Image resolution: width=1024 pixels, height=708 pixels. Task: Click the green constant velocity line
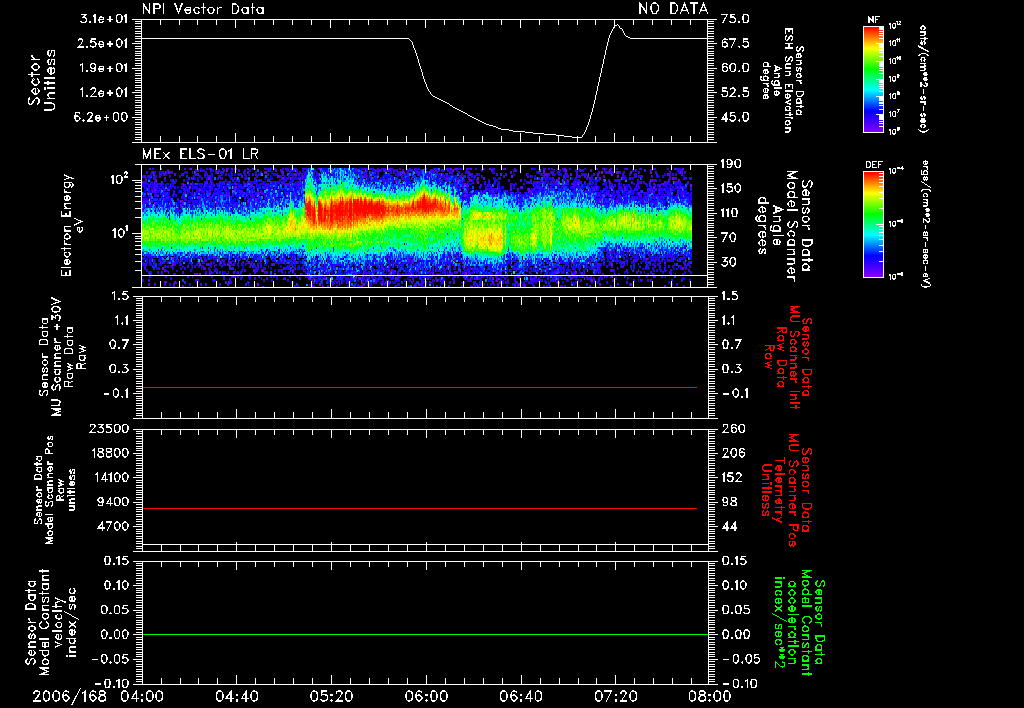[x=424, y=634]
